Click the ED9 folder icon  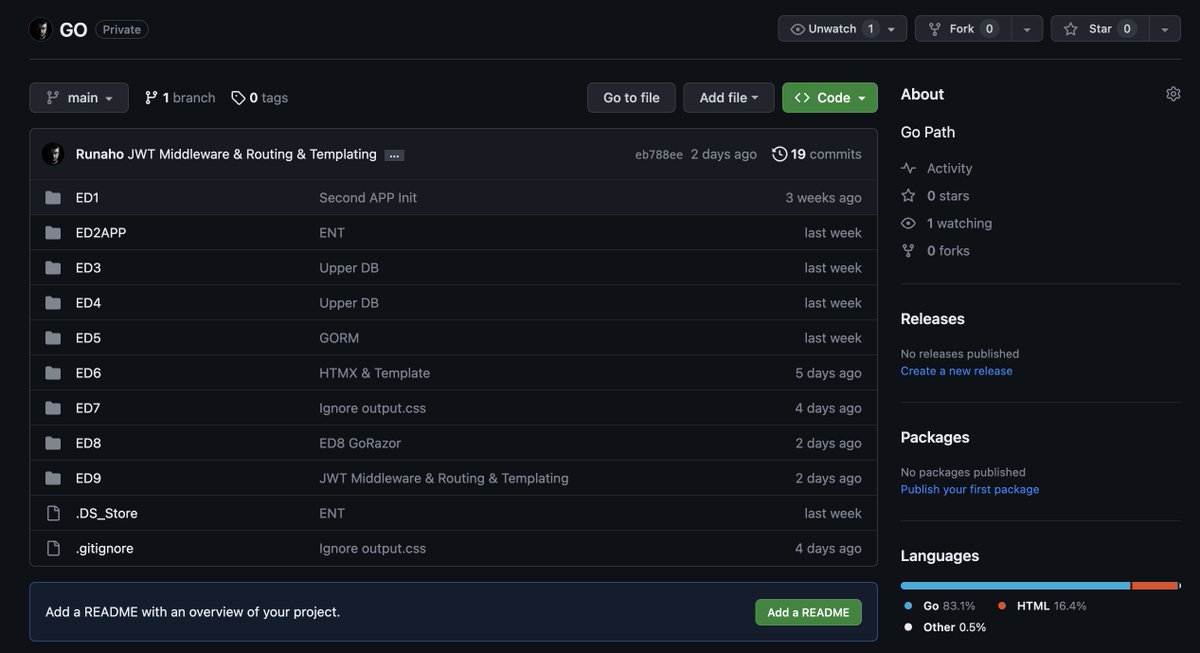[x=53, y=478]
